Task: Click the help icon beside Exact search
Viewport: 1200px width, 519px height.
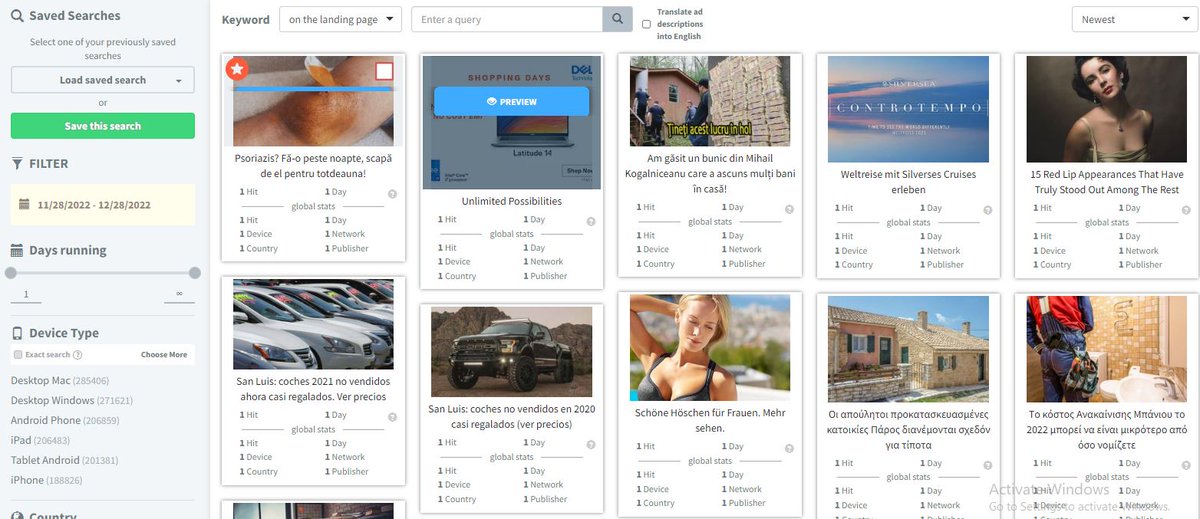Action: [x=78, y=355]
